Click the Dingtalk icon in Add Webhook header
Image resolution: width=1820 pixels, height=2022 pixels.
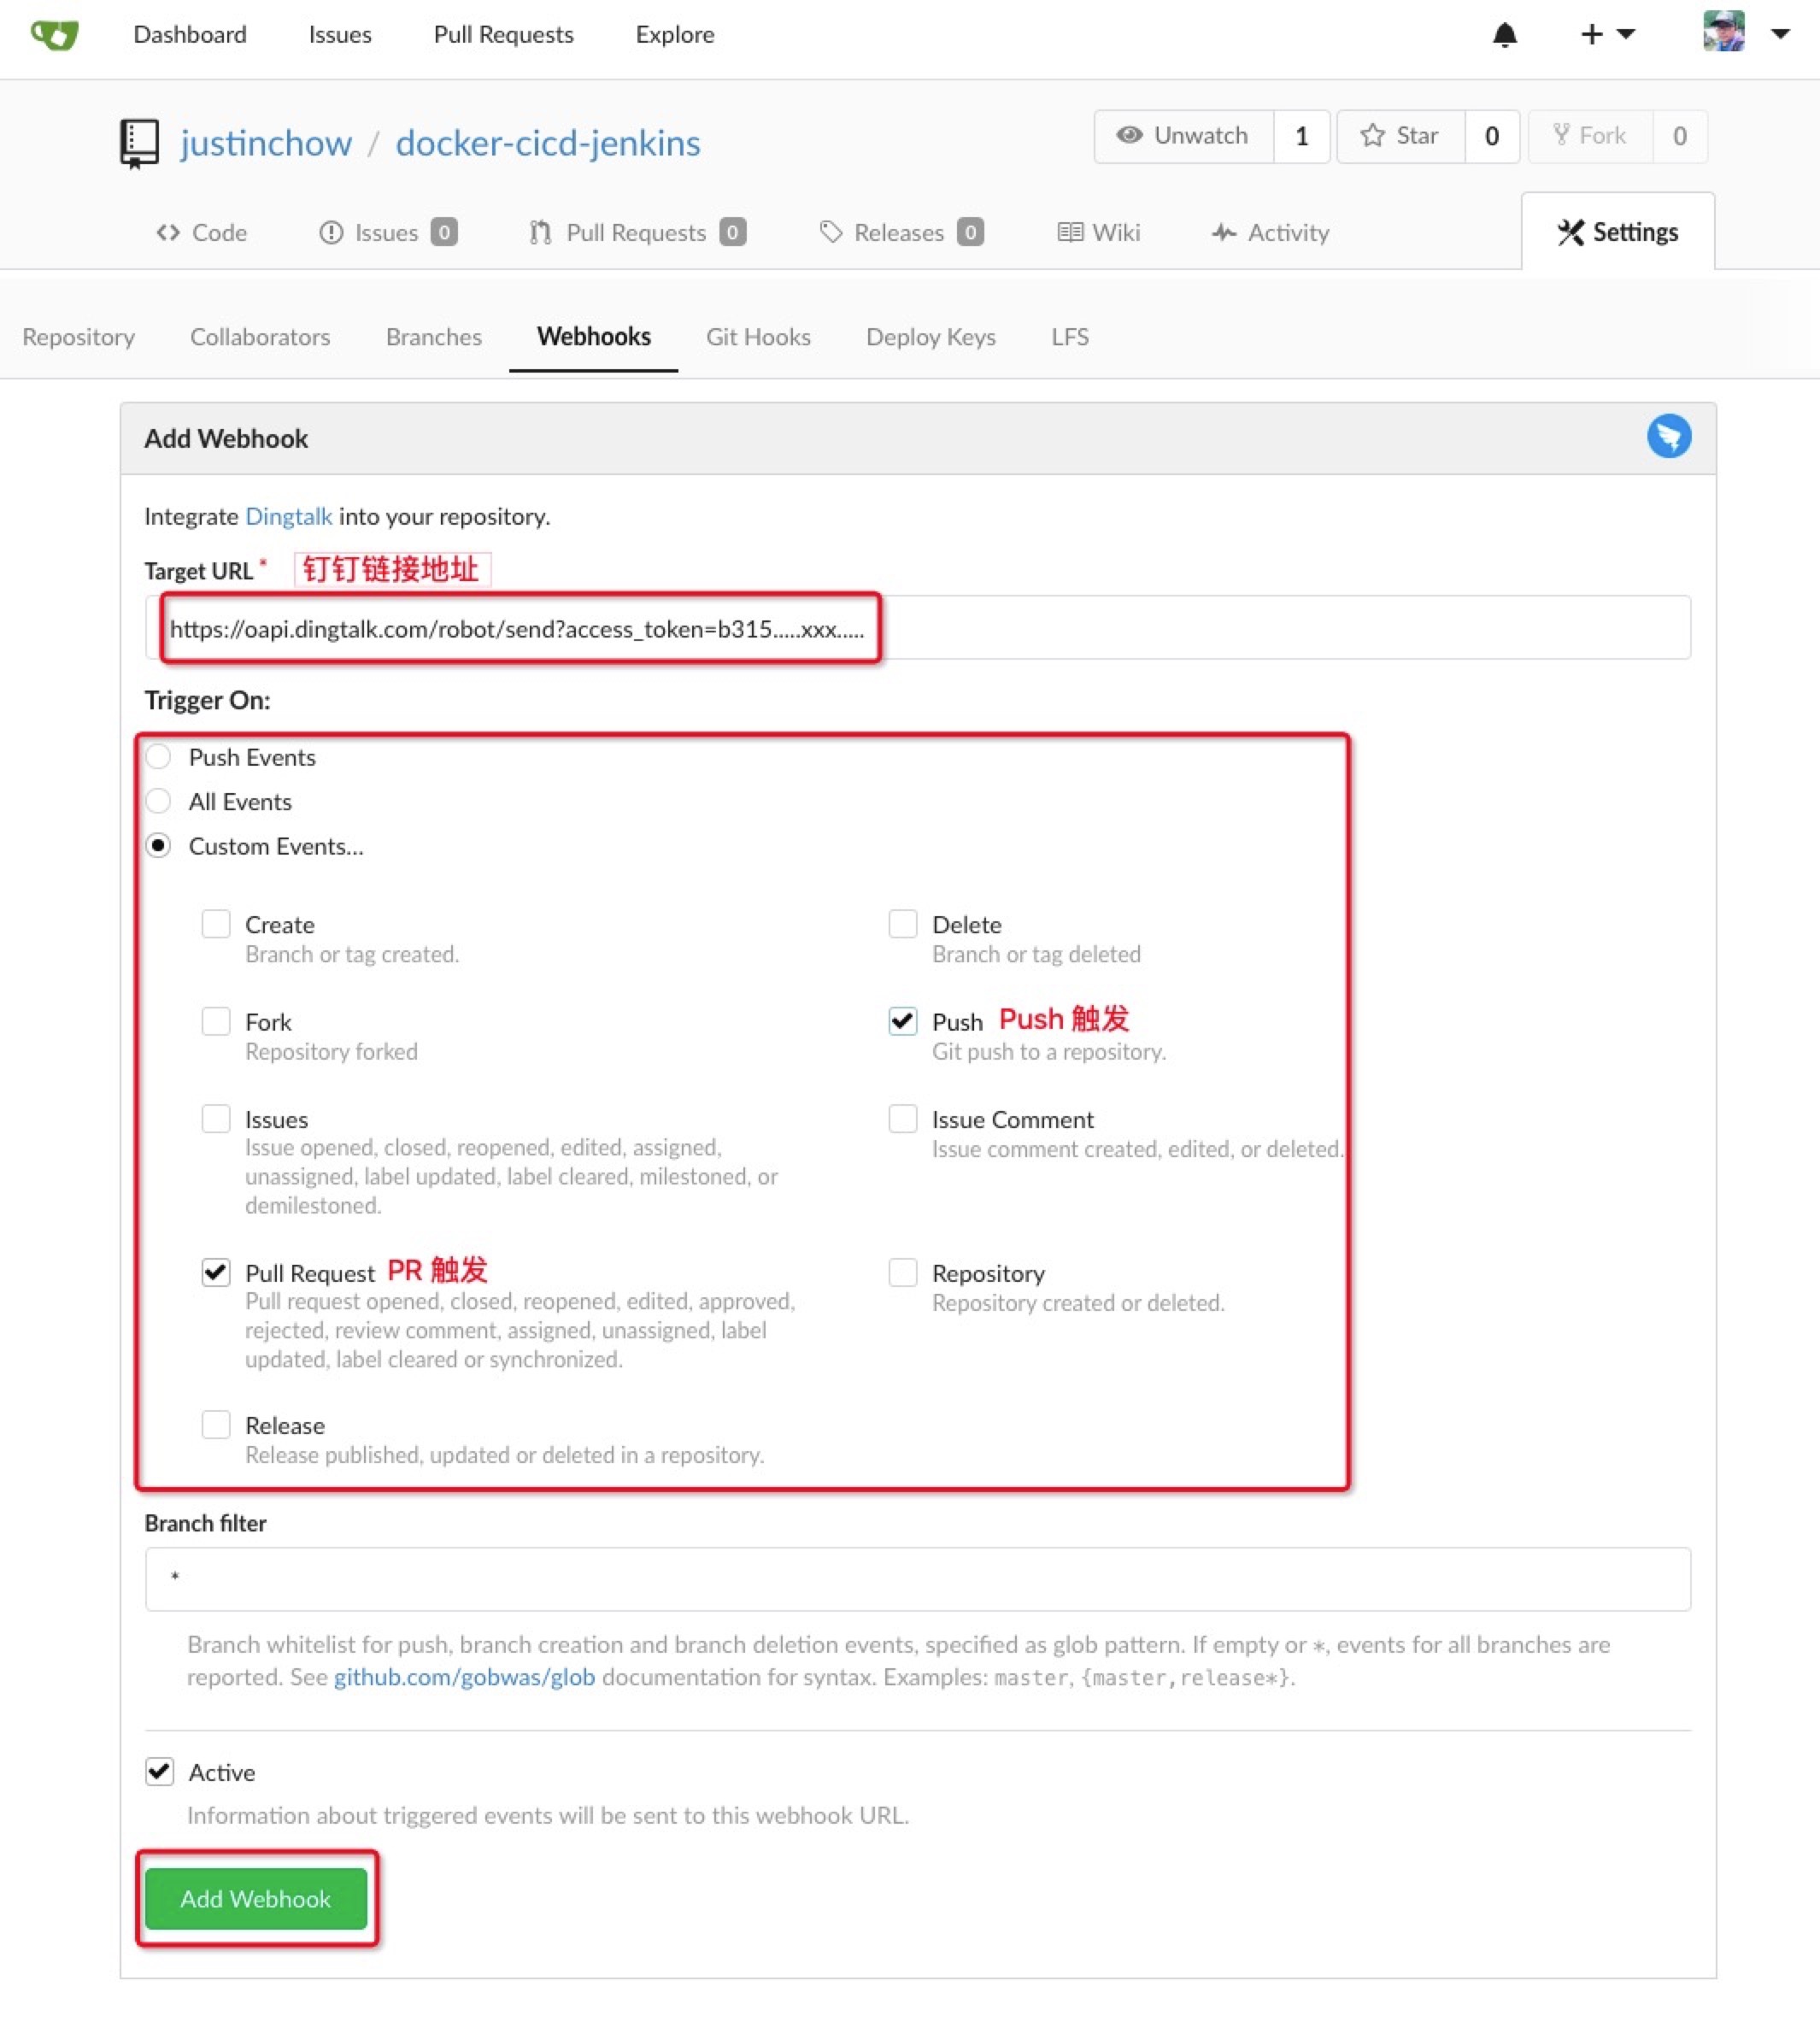(1668, 437)
